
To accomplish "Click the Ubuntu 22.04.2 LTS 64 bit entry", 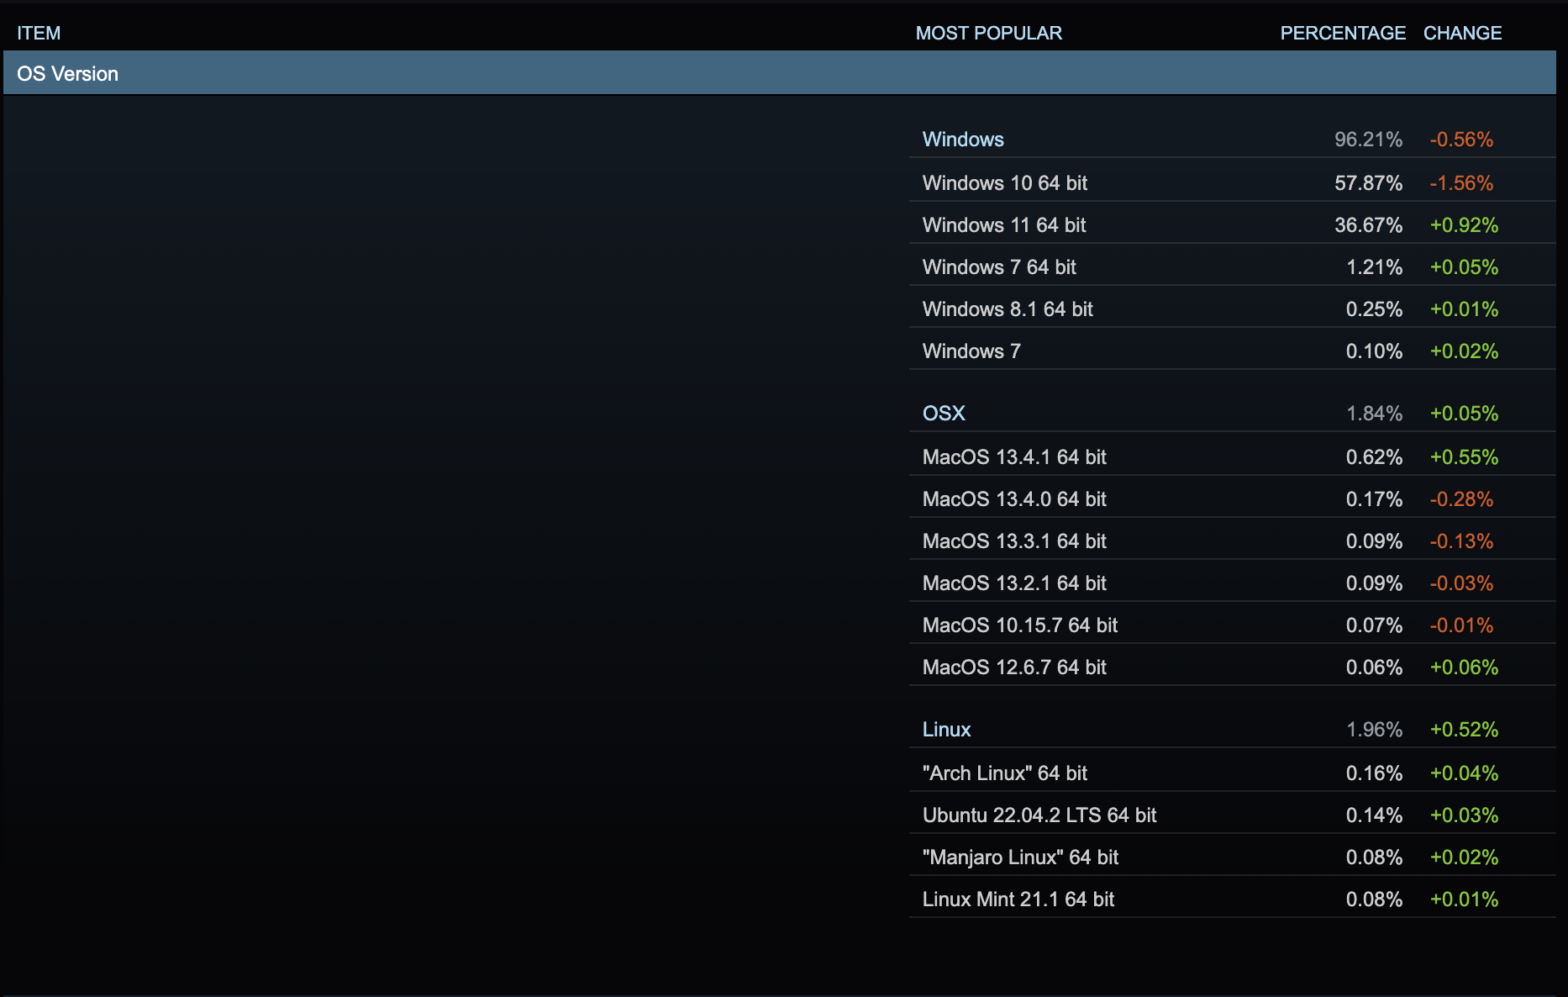I will [1038, 815].
